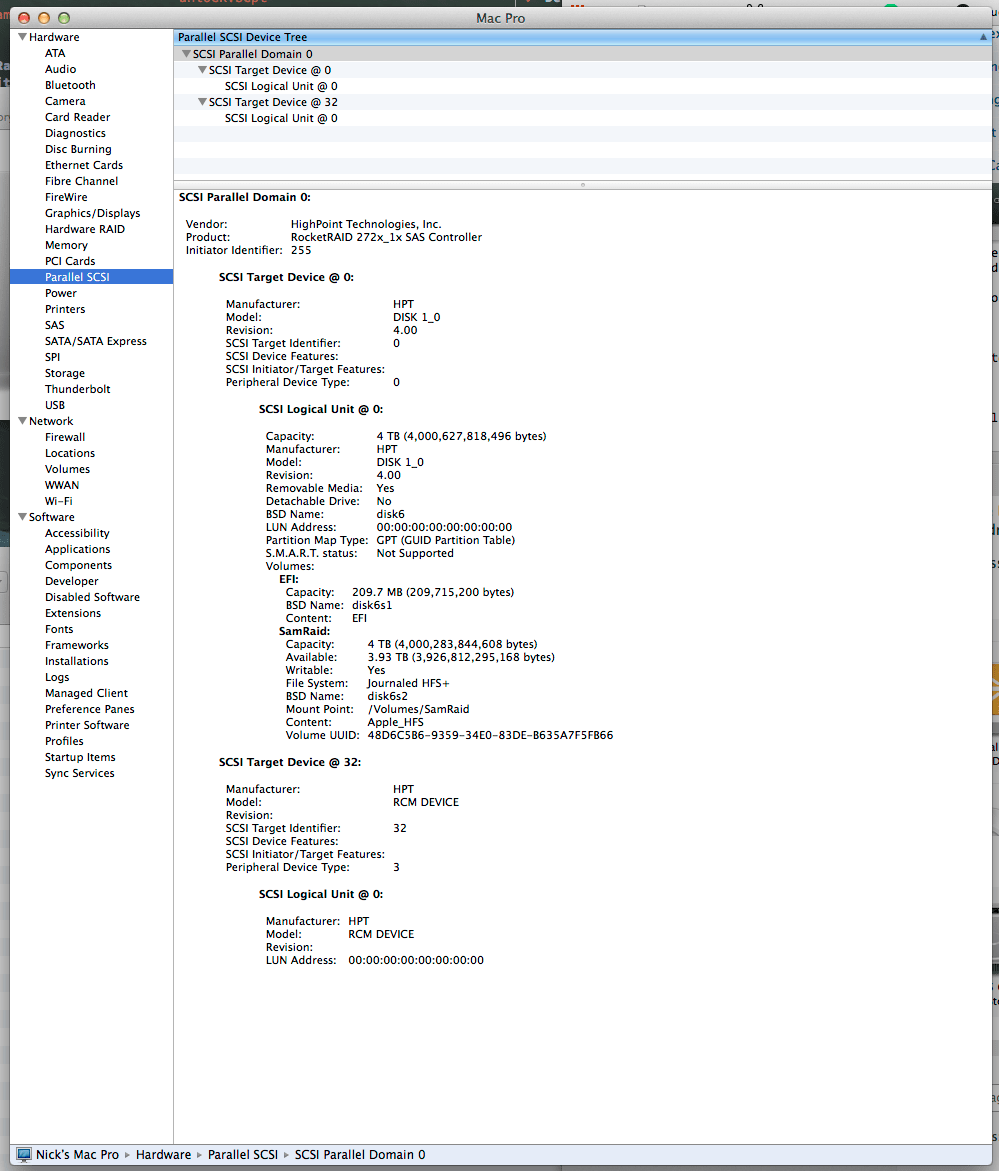Open FireWire hardware information
The height and width of the screenshot is (1171, 999).
pos(66,197)
